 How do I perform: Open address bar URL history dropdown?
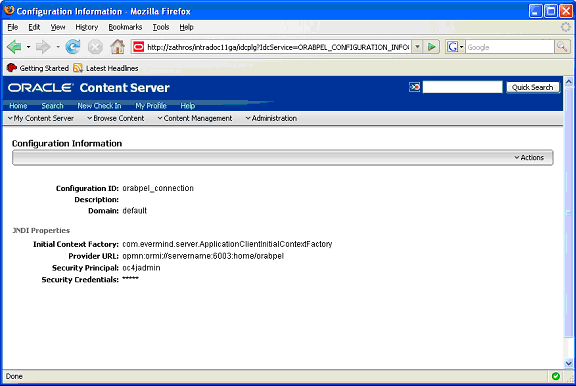click(417, 47)
